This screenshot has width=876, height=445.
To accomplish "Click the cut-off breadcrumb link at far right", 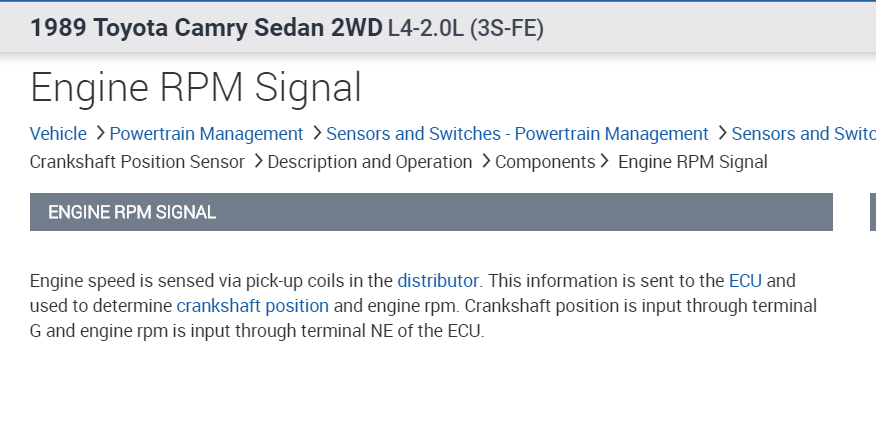I will [803, 134].
